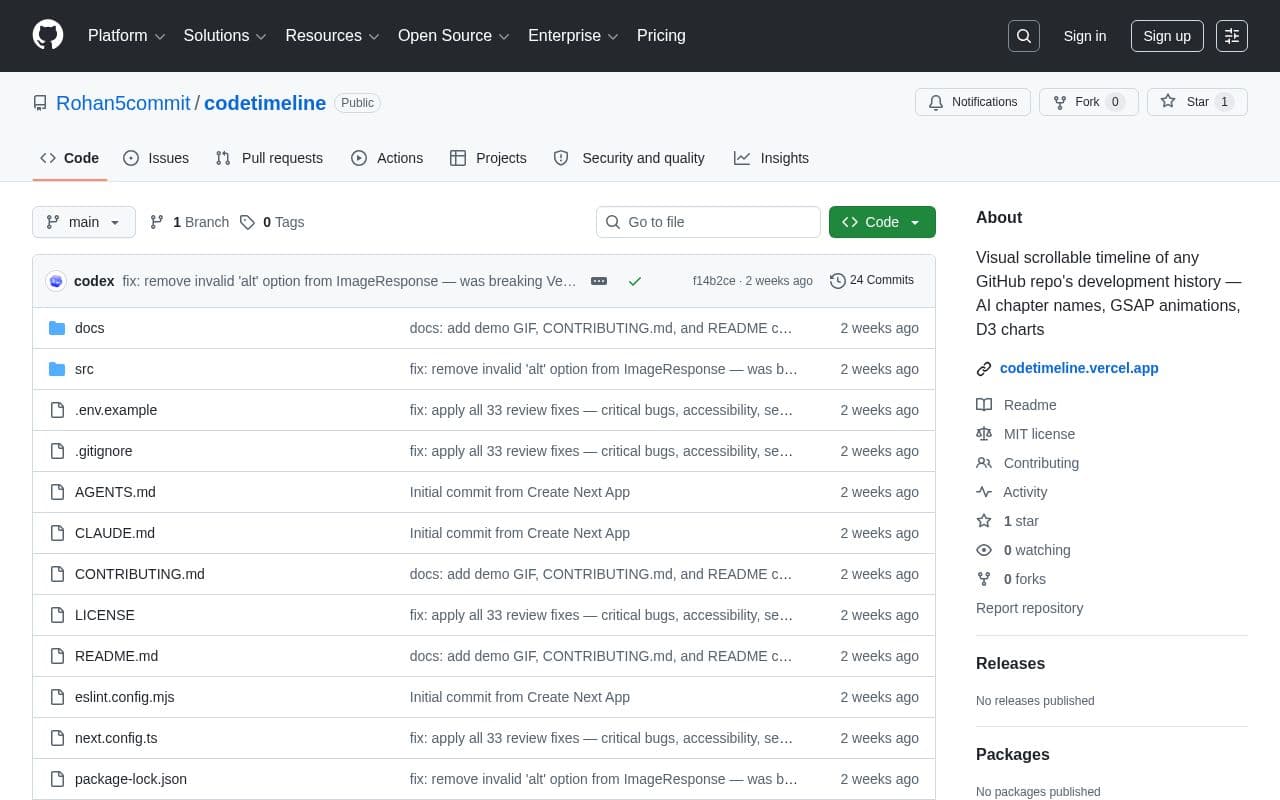The image size is (1280, 800).
Task: Click the eye icon next to 0 watching
Action: (x=984, y=550)
